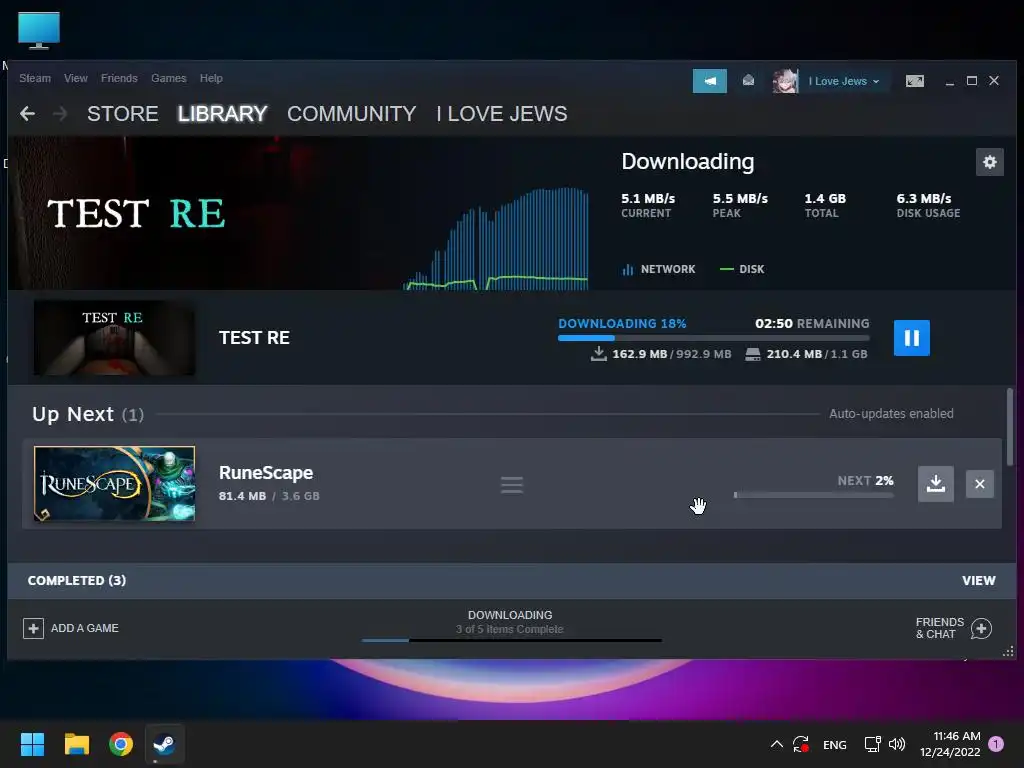Image resolution: width=1024 pixels, height=768 pixels.
Task: Click the DISK graph legend
Action: point(741,269)
